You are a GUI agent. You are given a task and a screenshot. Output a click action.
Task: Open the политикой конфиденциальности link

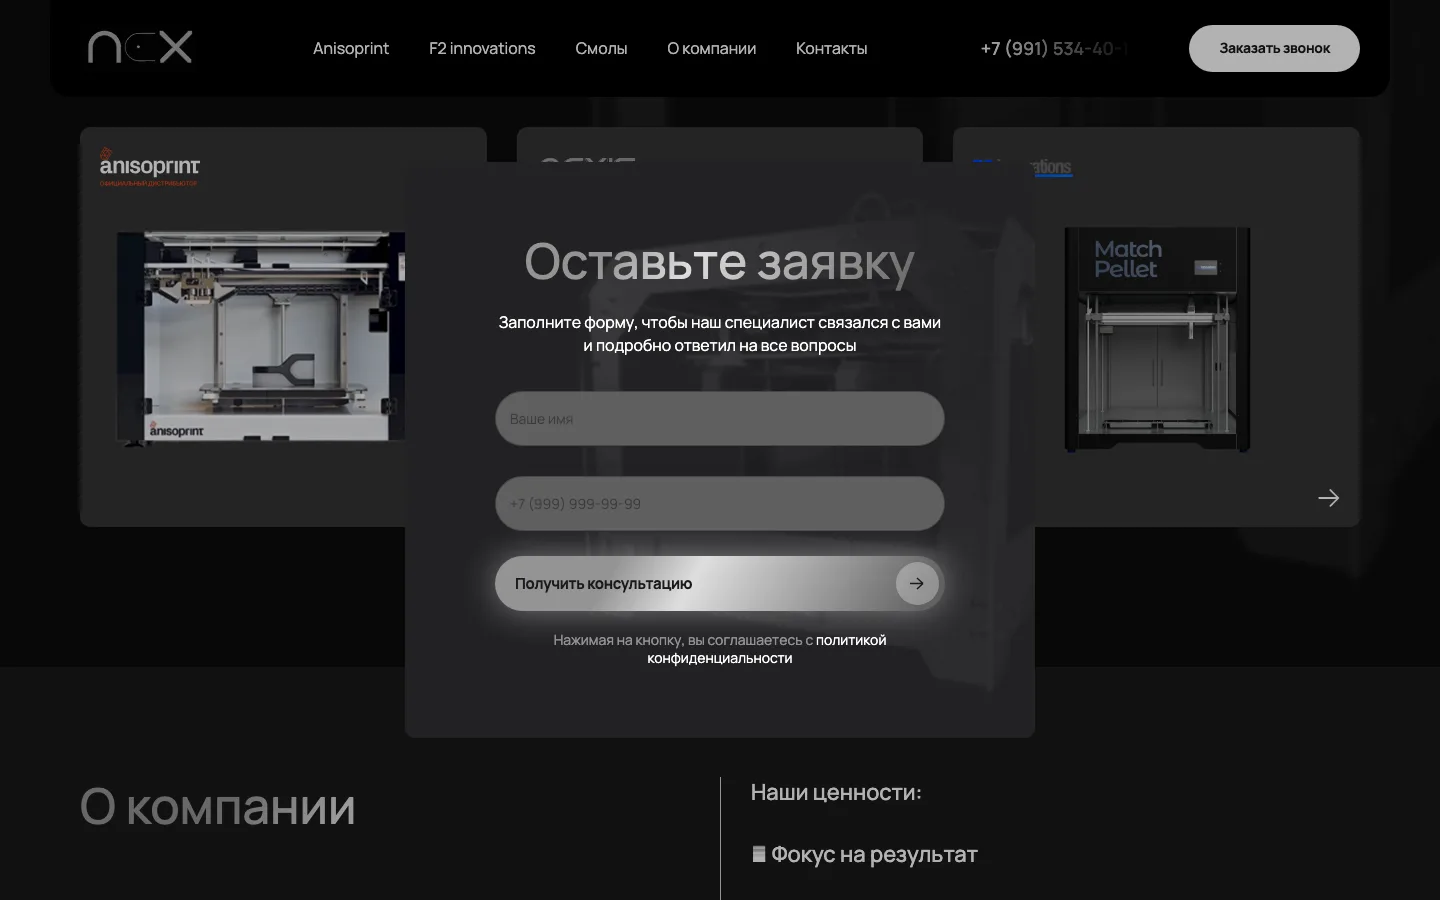766,649
